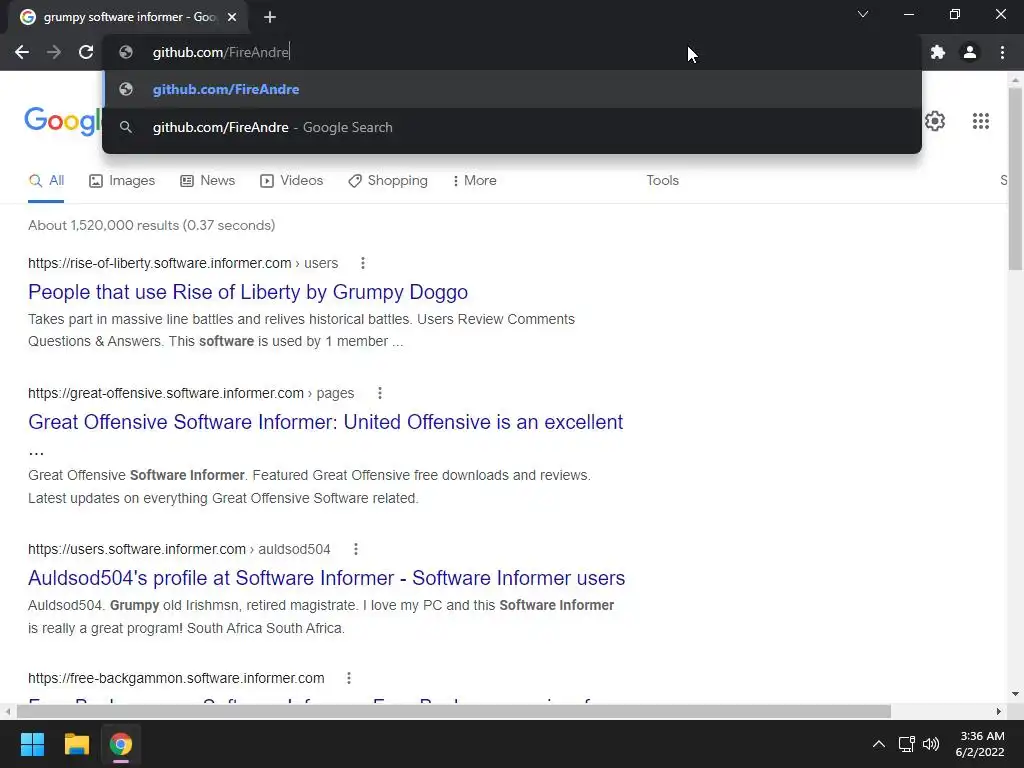The image size is (1024, 768).
Task: Open Great Offensive Software Informer result
Action: pos(325,422)
